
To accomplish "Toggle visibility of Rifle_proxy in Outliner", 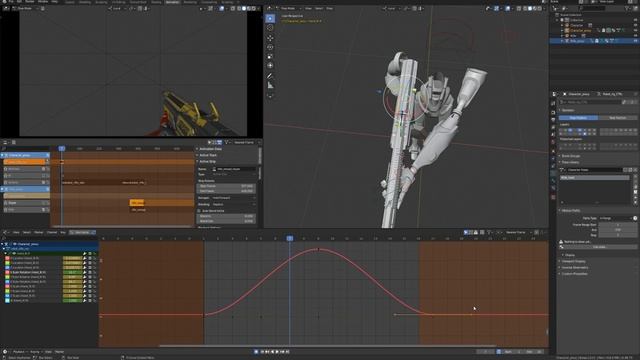I will [635, 41].
